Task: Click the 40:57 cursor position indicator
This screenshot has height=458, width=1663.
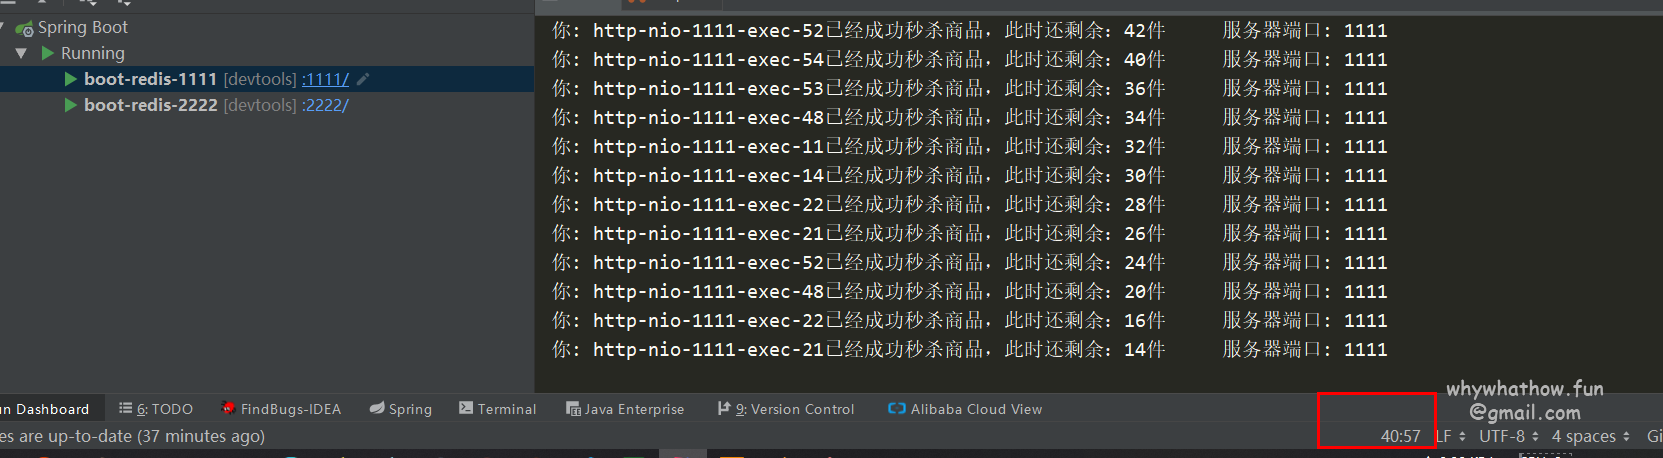Action: click(x=1400, y=436)
